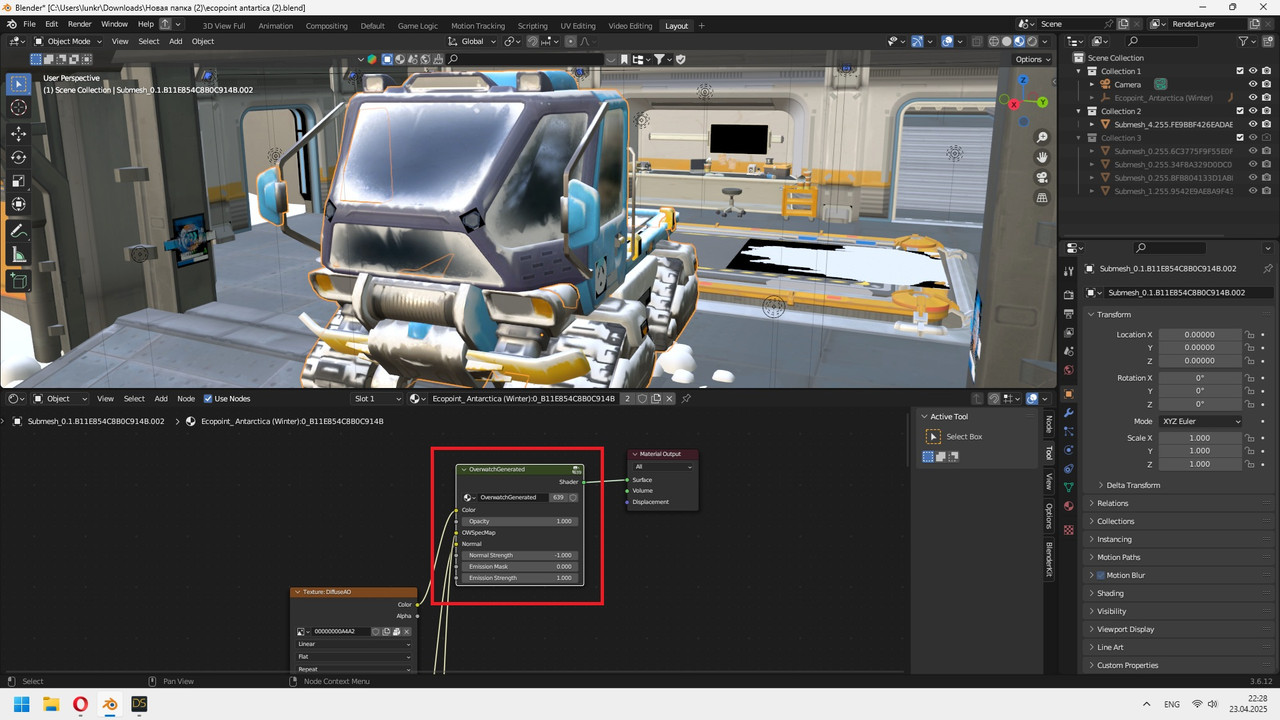The height and width of the screenshot is (720, 1280).
Task: Open rotation Mode XYZ Euler dropdown
Action: 1200,421
